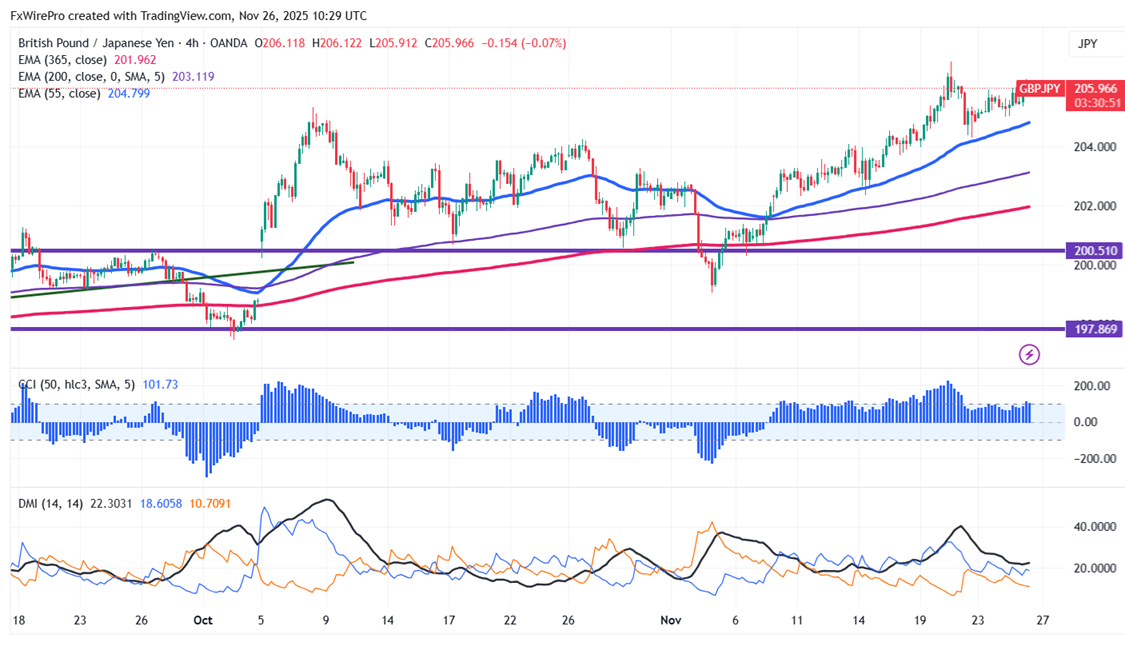Click the DMI value 22.3031

point(111,504)
